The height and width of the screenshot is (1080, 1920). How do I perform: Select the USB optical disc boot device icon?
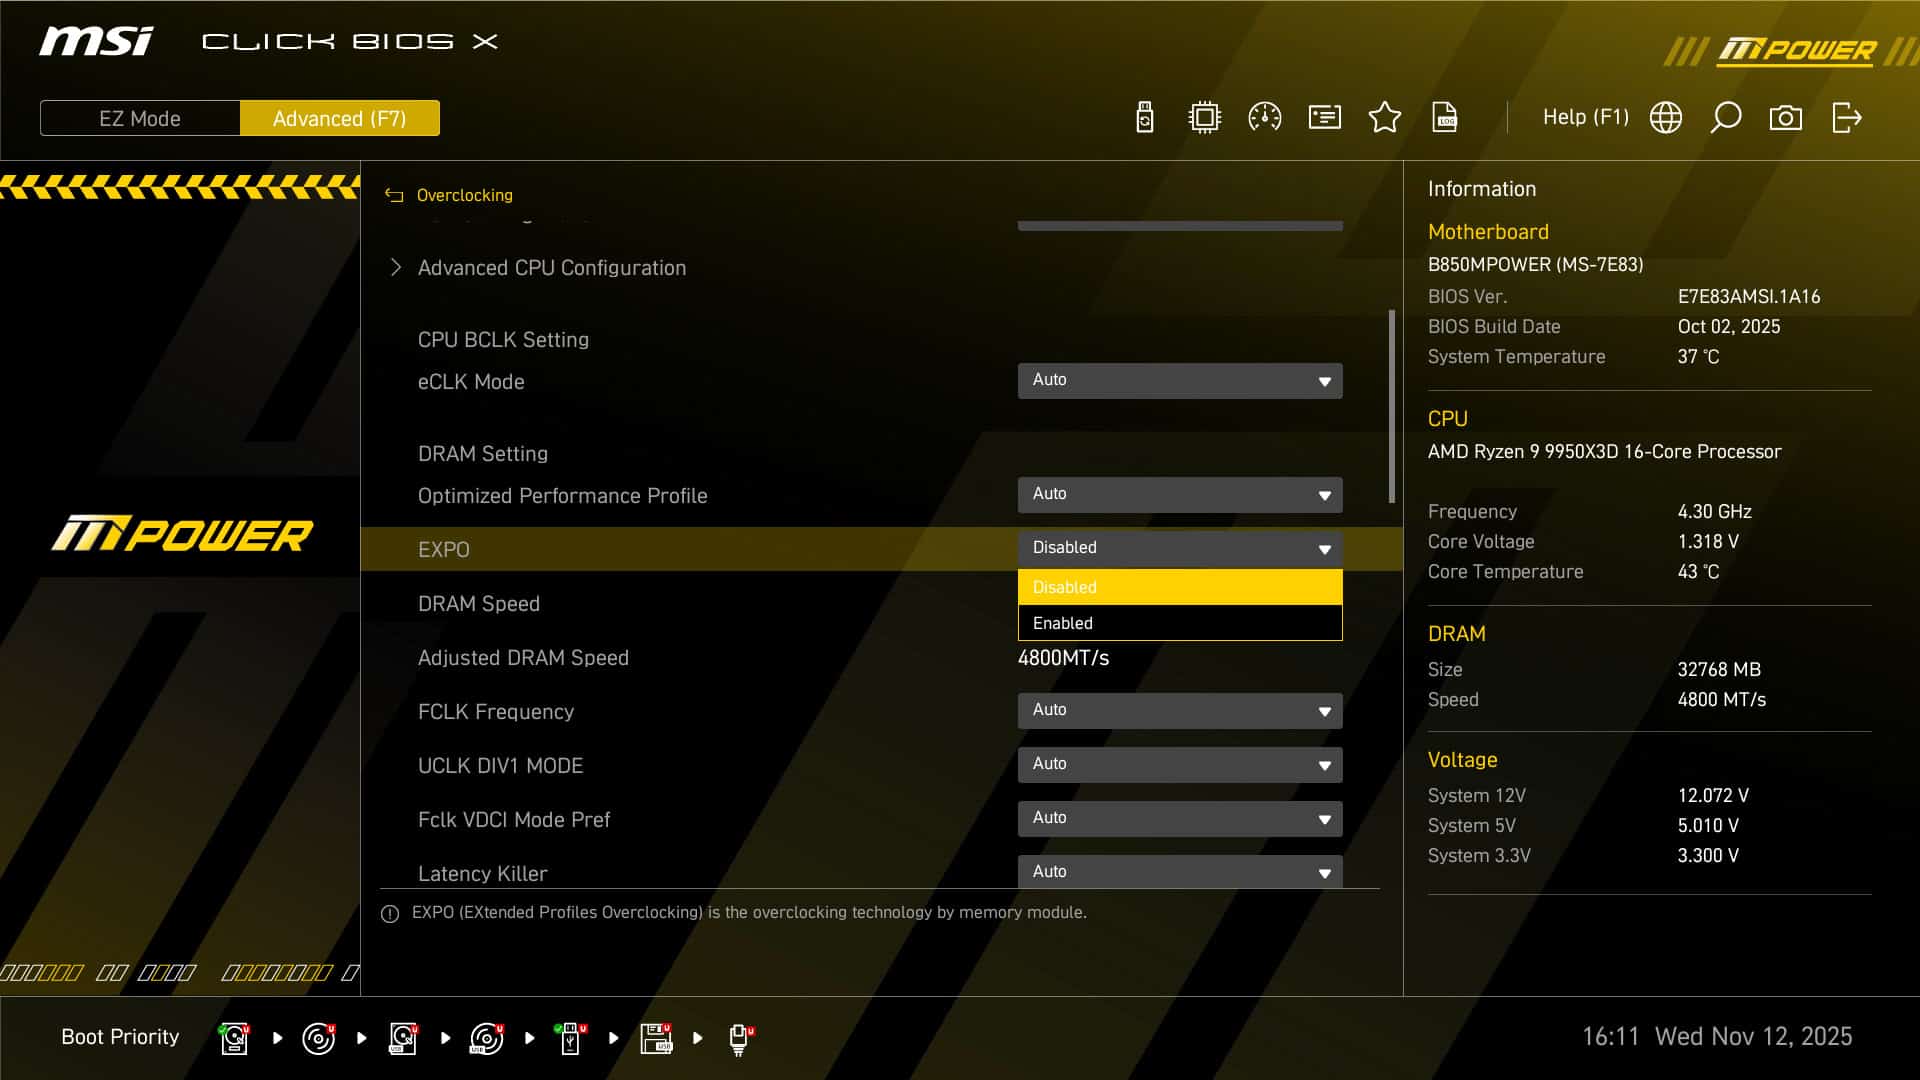pyautogui.click(x=487, y=1038)
